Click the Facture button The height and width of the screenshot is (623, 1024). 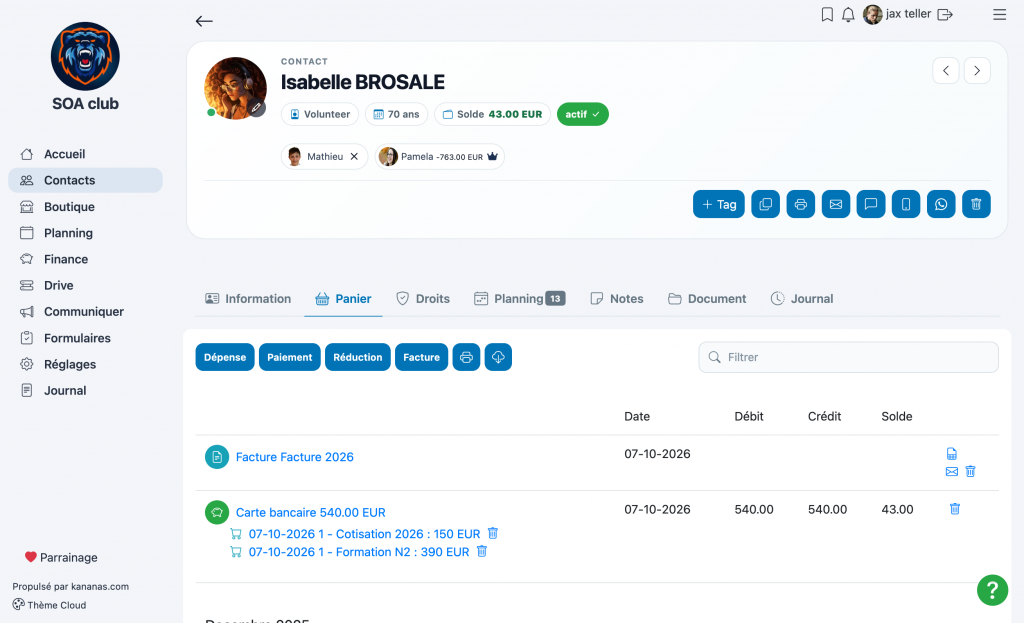coord(421,357)
